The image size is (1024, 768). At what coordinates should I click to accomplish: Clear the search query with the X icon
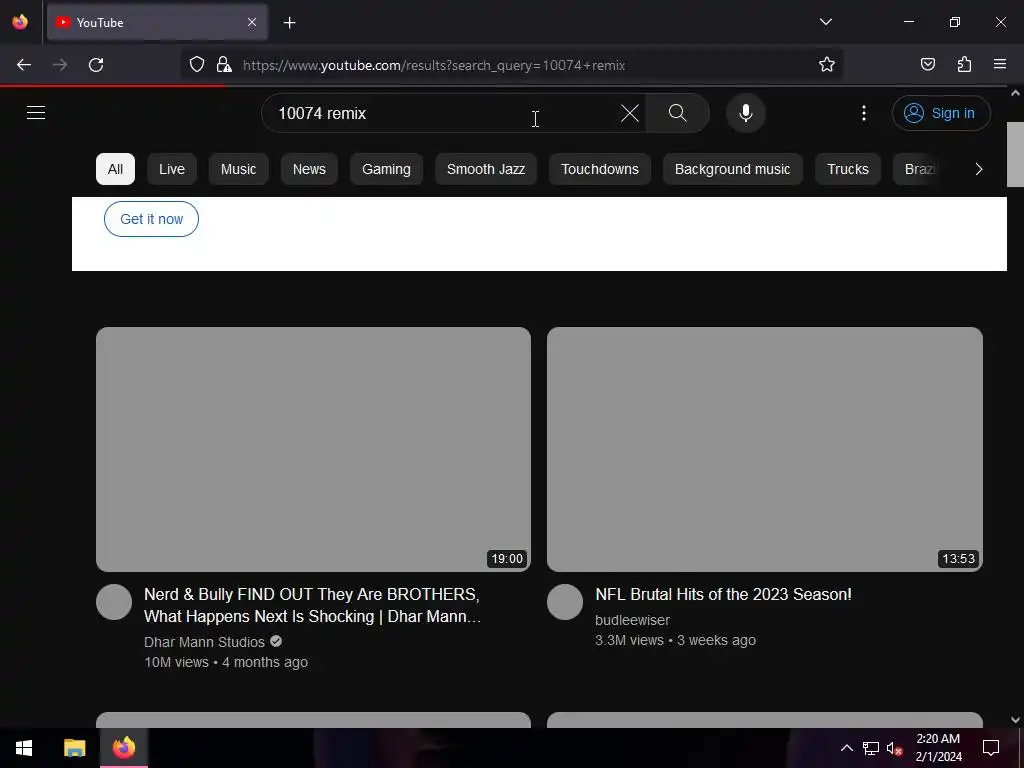point(630,113)
